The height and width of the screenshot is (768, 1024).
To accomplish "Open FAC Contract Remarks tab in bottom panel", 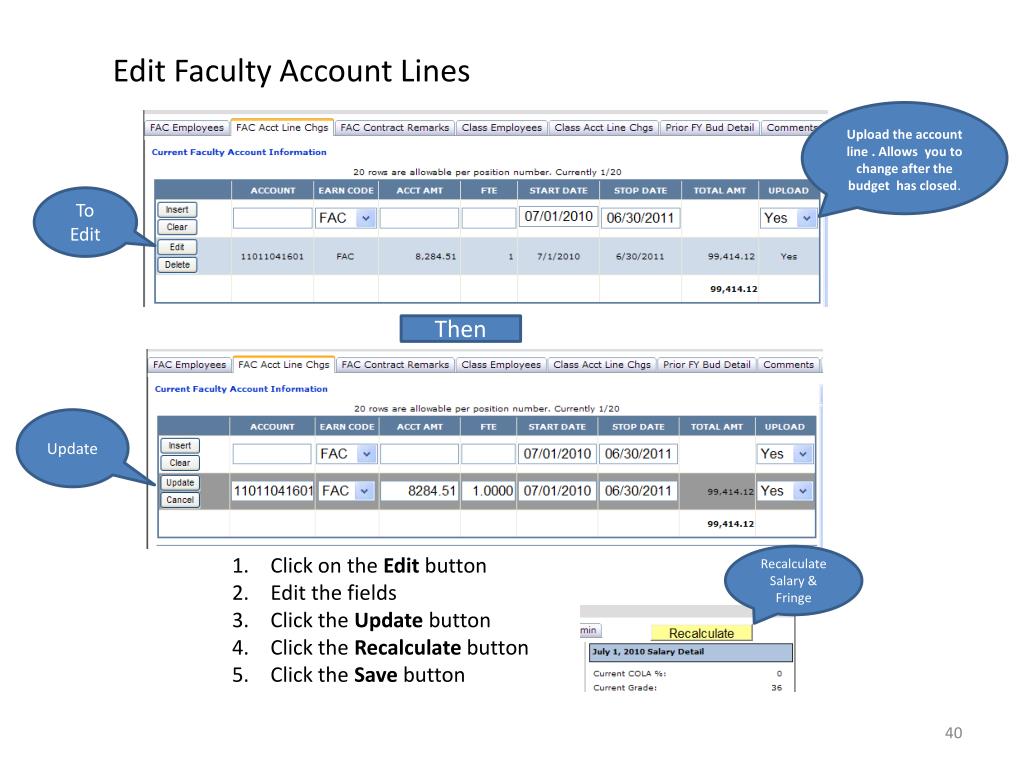I will (395, 364).
